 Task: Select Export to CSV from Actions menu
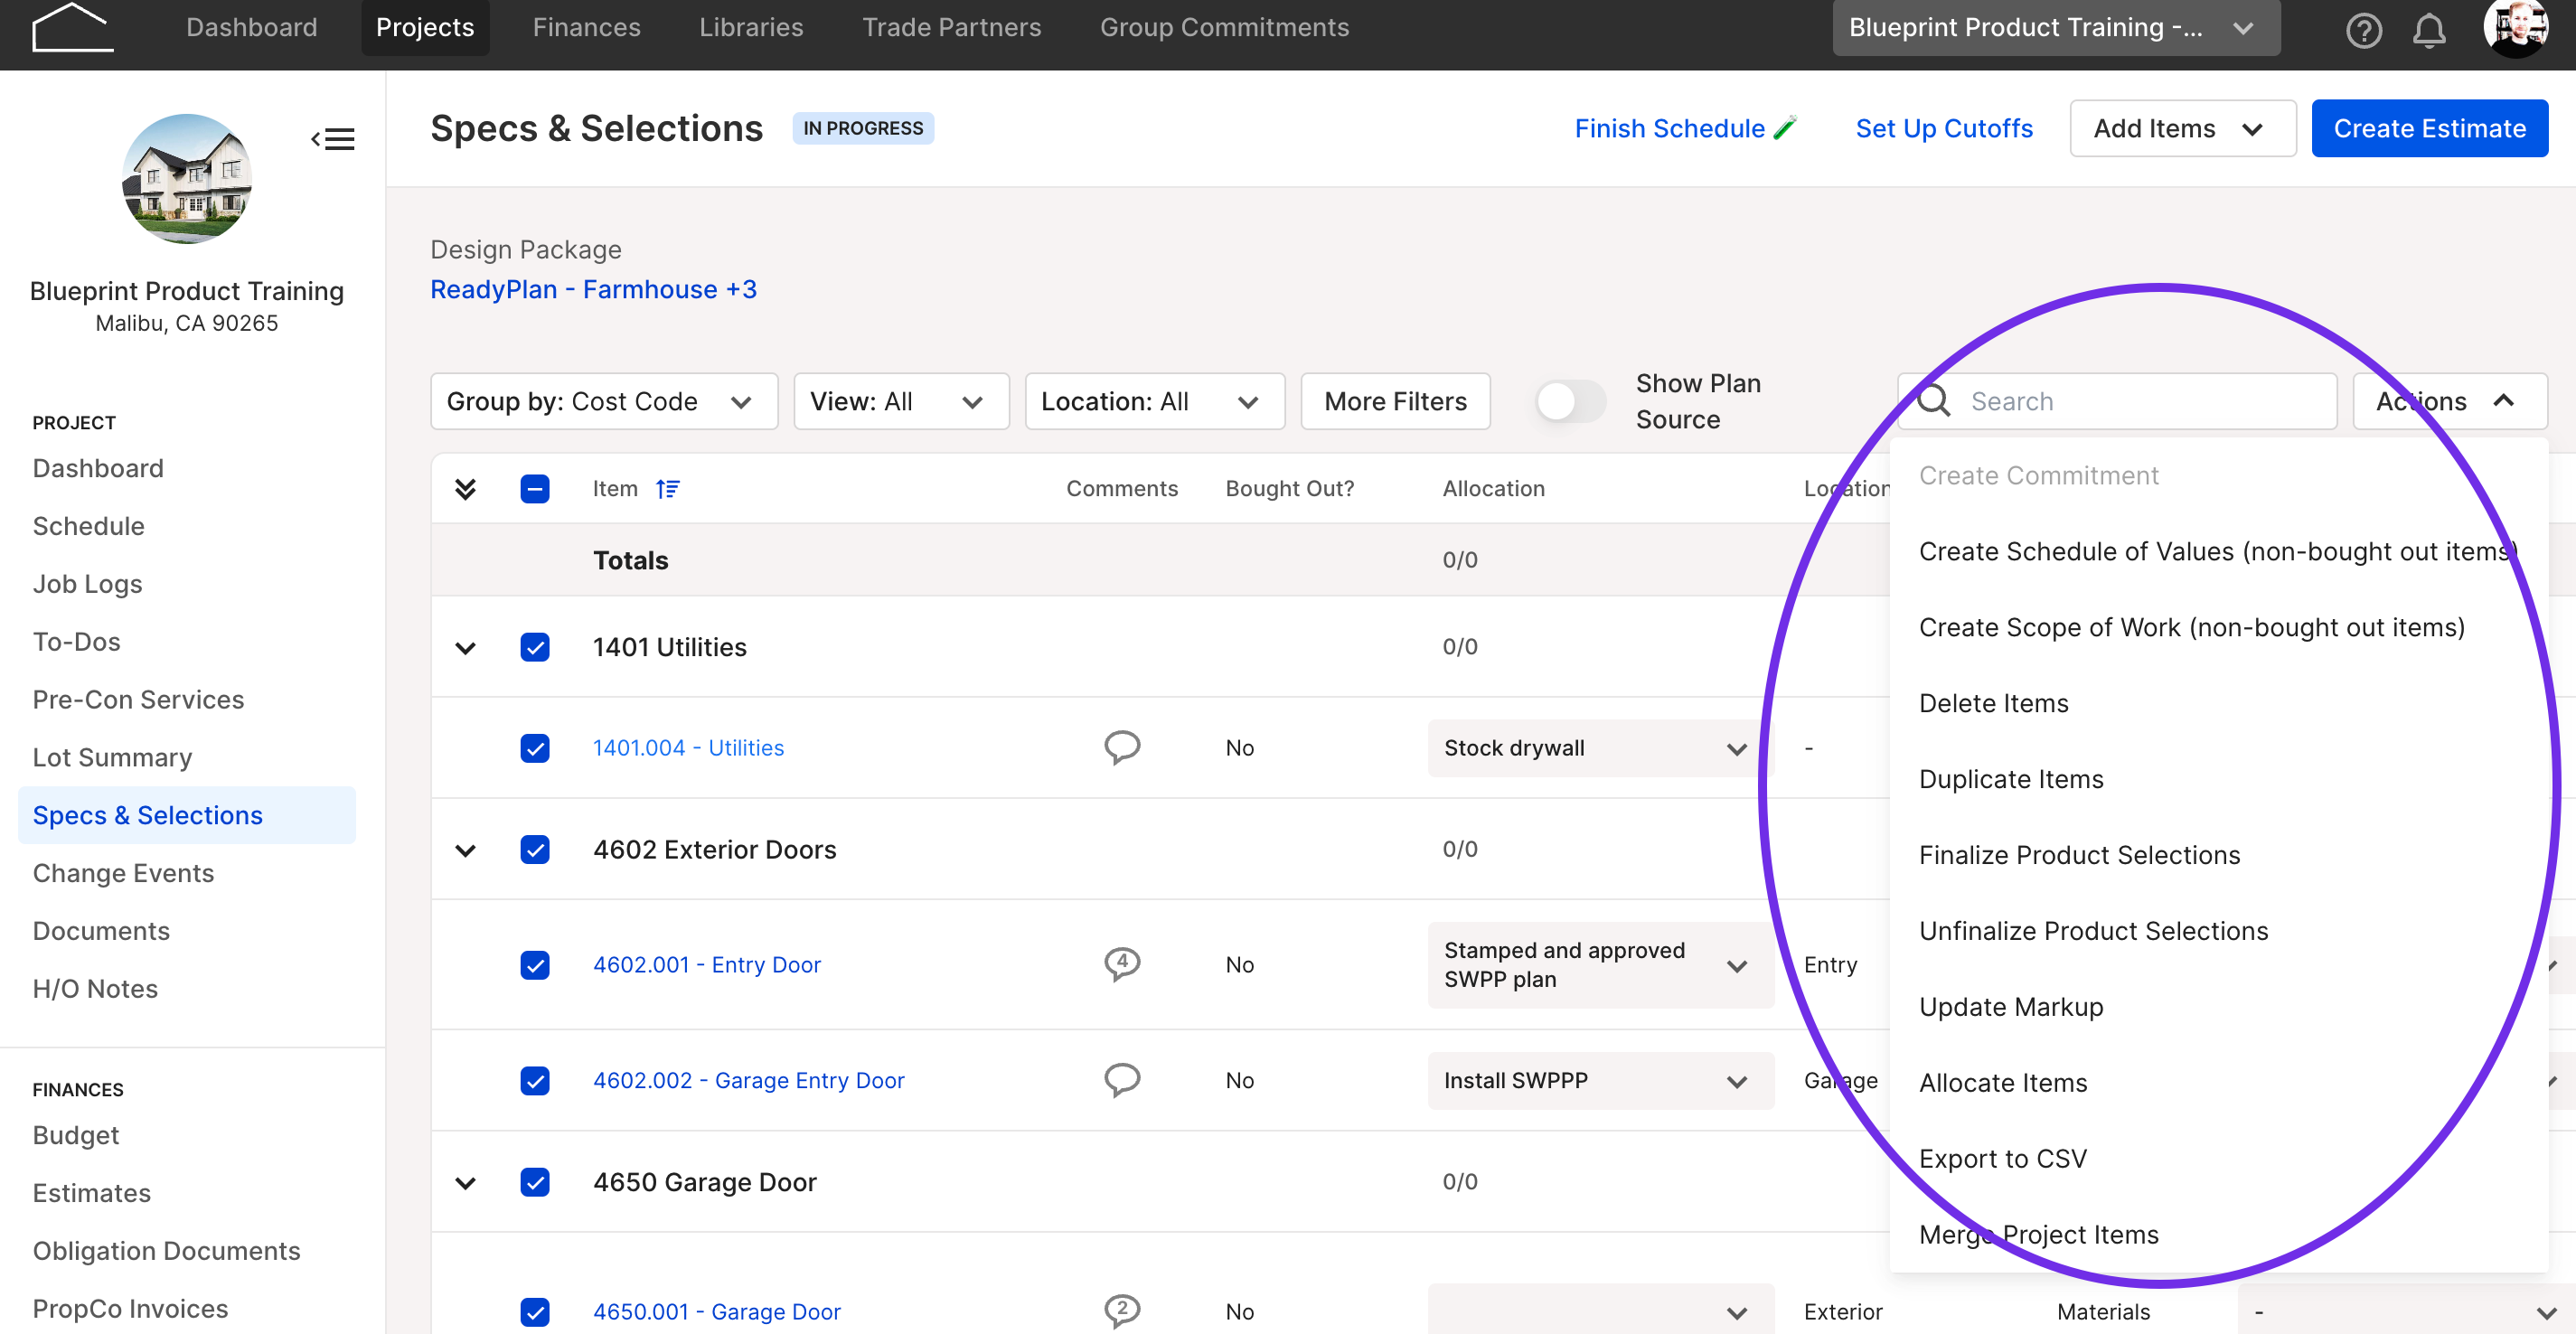tap(2002, 1158)
